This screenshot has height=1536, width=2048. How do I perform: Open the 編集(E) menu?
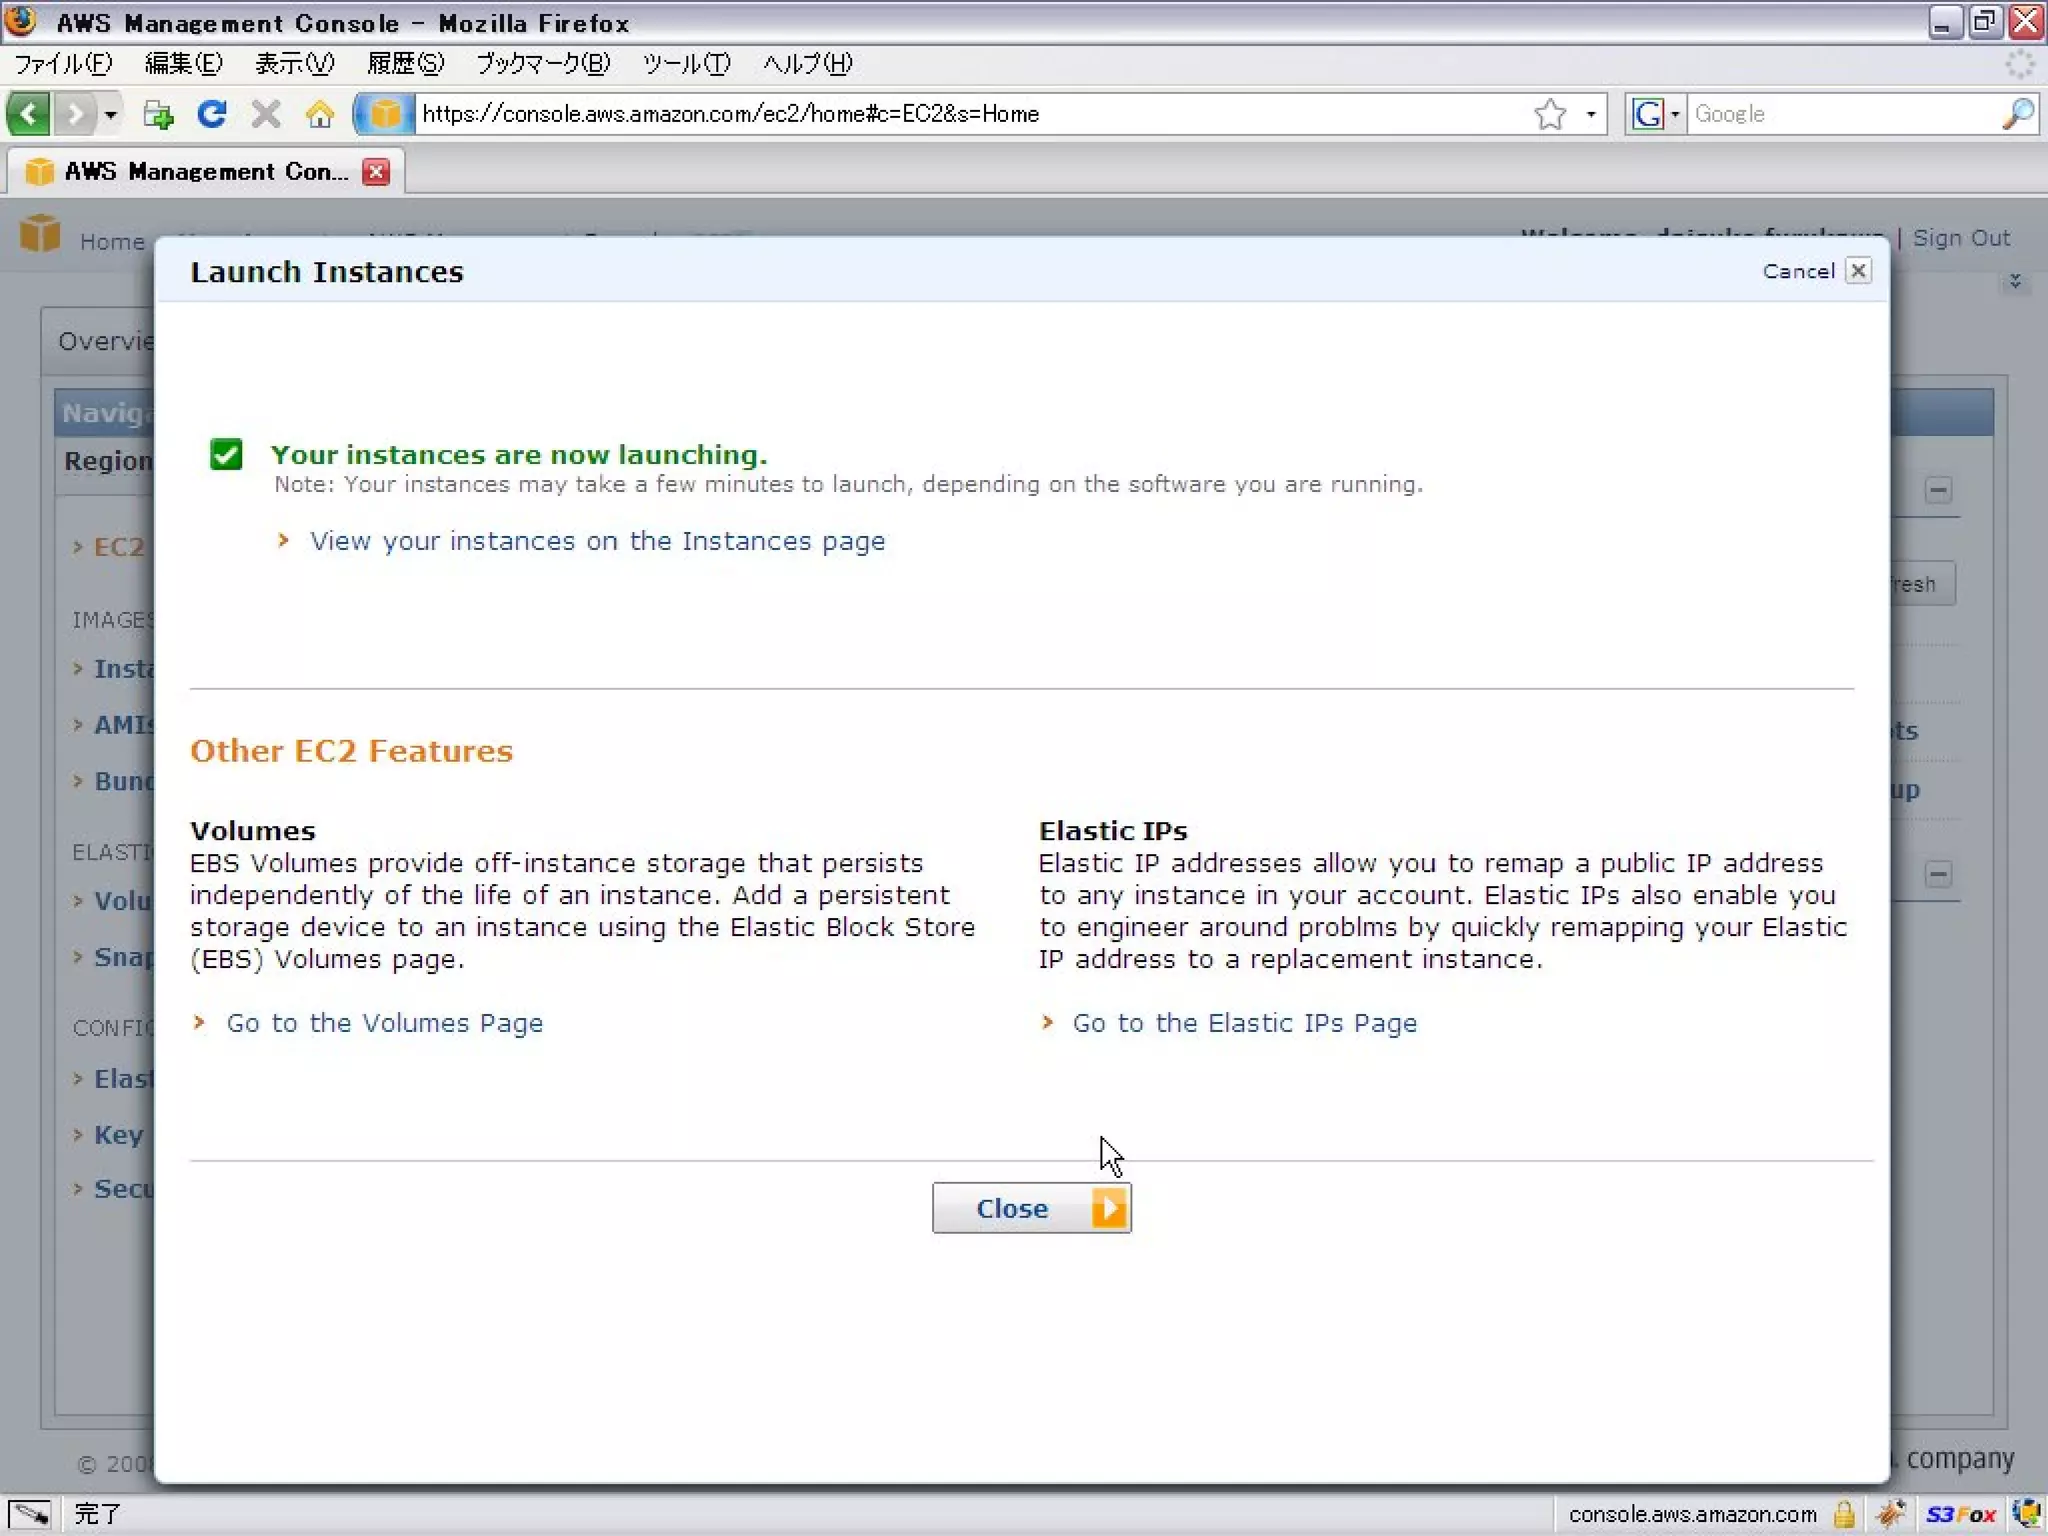(x=183, y=64)
